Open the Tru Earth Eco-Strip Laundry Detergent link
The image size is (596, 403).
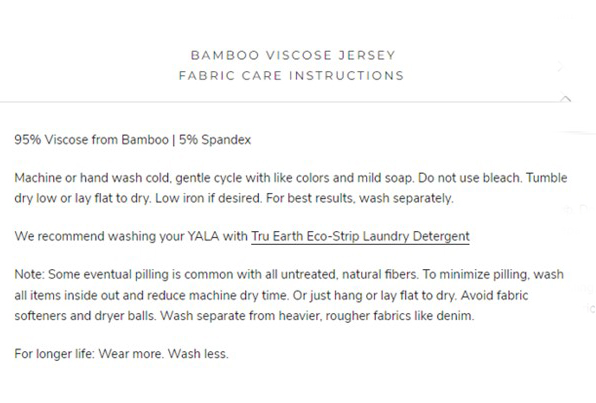360,236
